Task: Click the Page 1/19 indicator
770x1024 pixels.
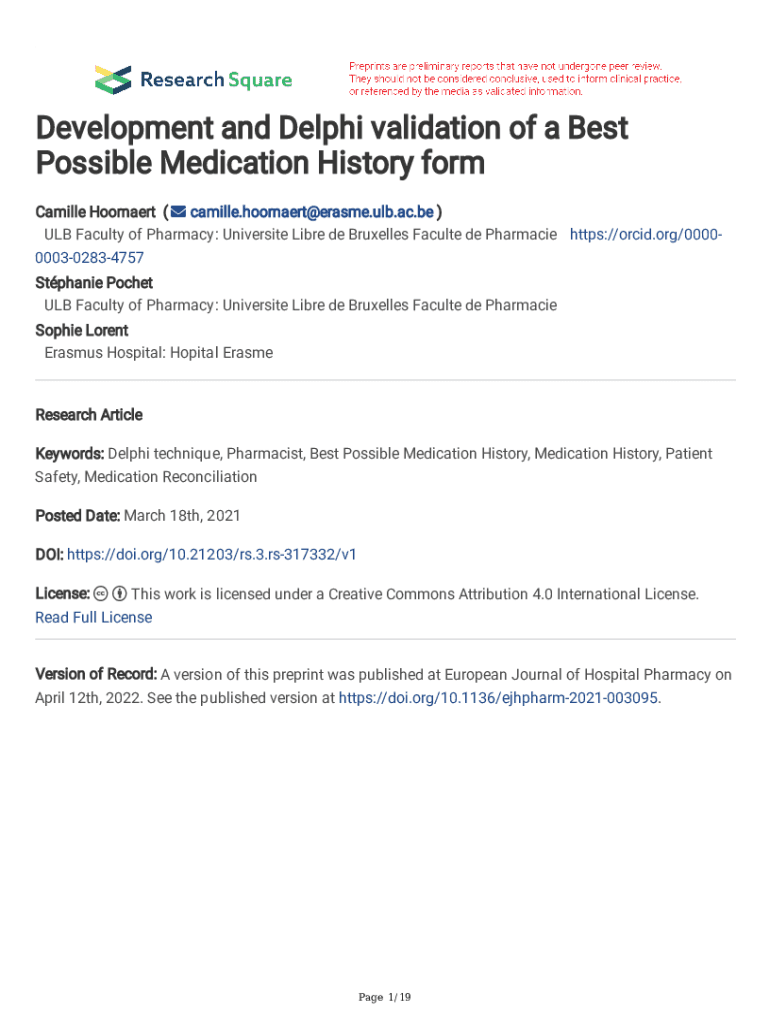Action: [385, 997]
